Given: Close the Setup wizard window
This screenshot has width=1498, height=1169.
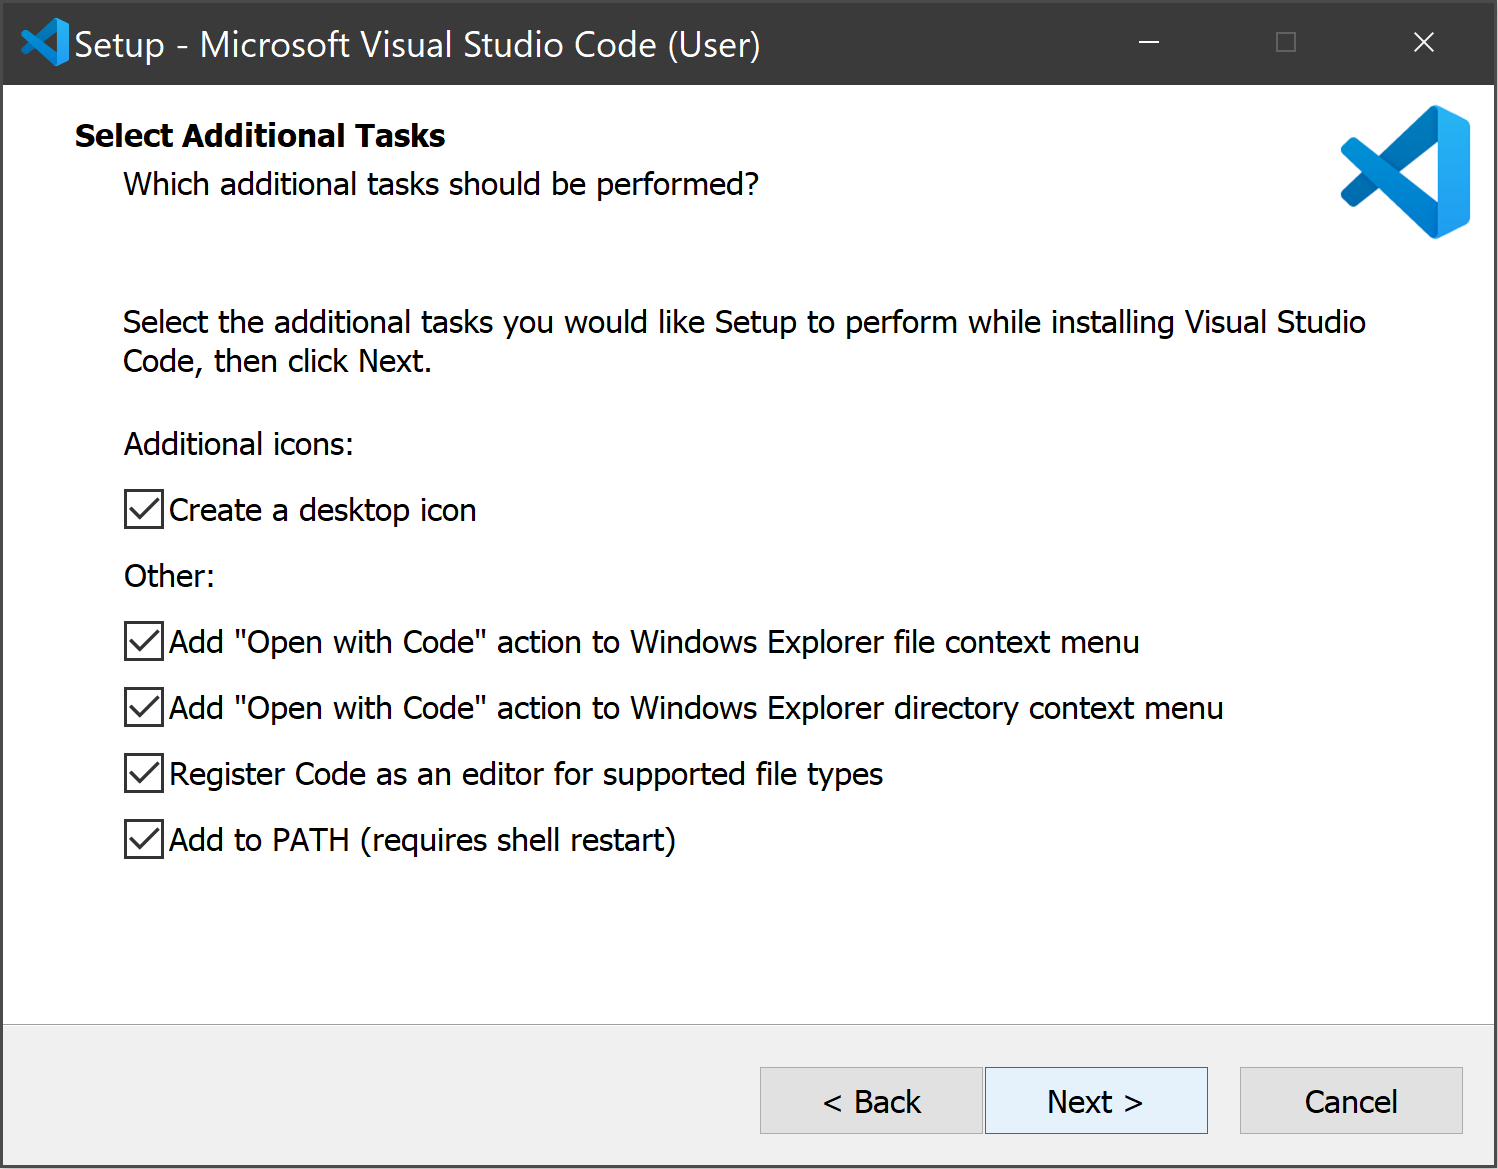Looking at the screenshot, I should point(1423,43).
